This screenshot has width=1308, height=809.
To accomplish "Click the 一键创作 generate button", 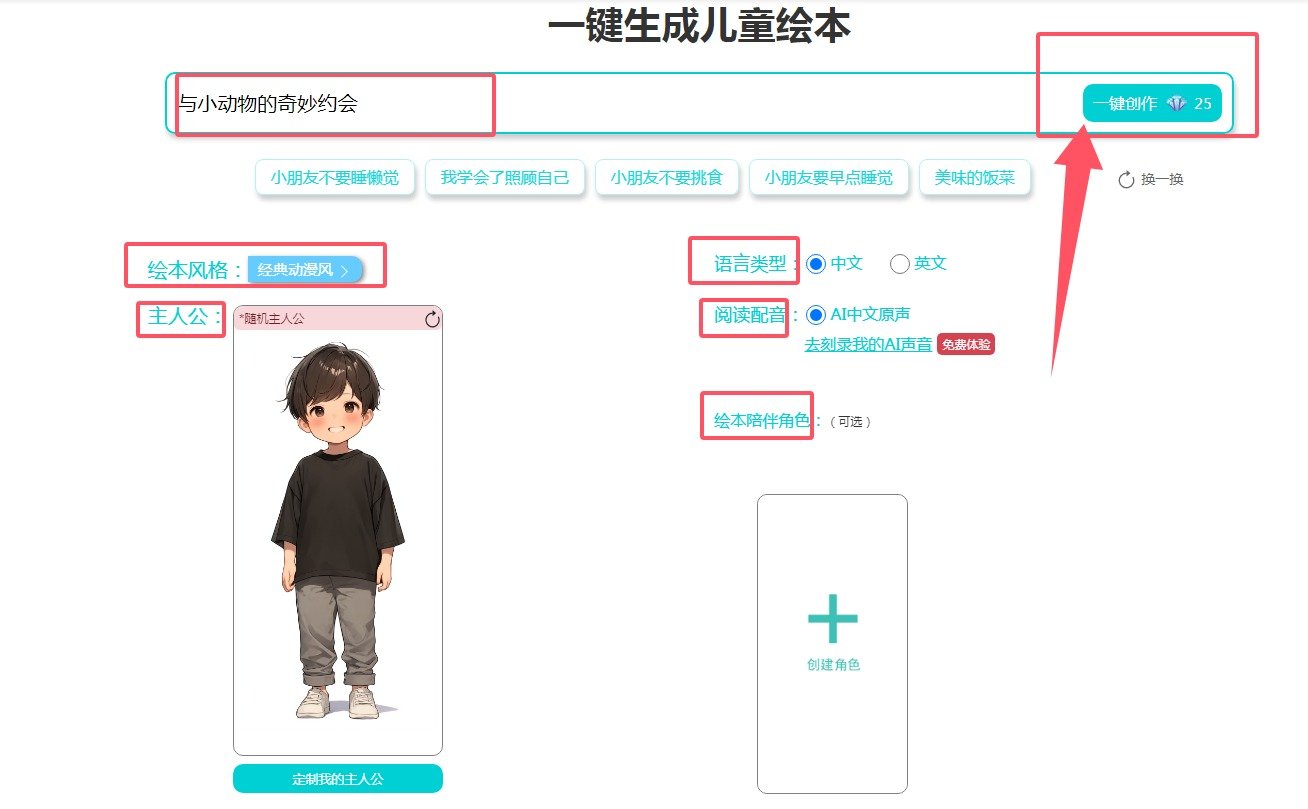I will (1152, 103).
